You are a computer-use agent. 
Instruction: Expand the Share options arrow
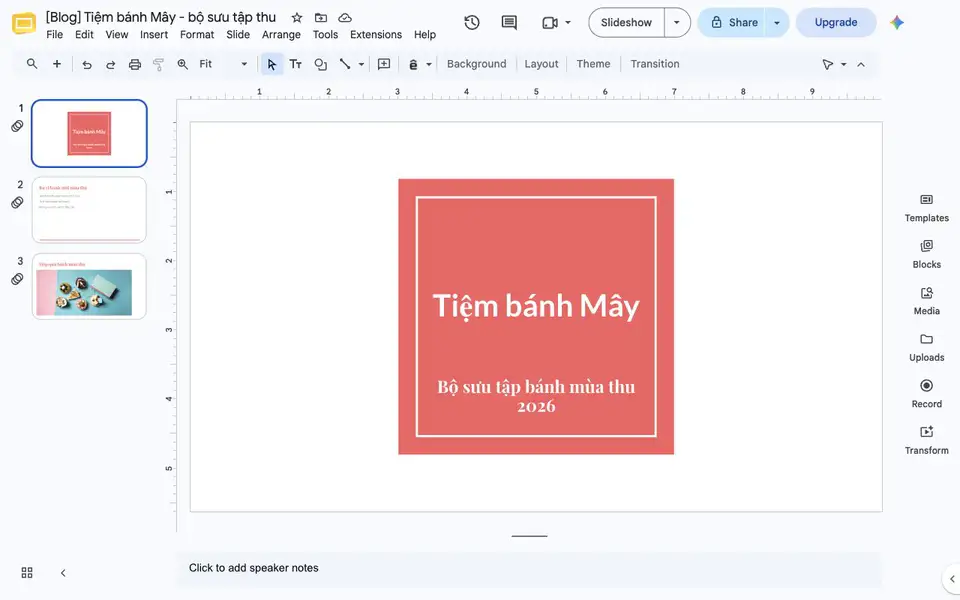tap(777, 23)
